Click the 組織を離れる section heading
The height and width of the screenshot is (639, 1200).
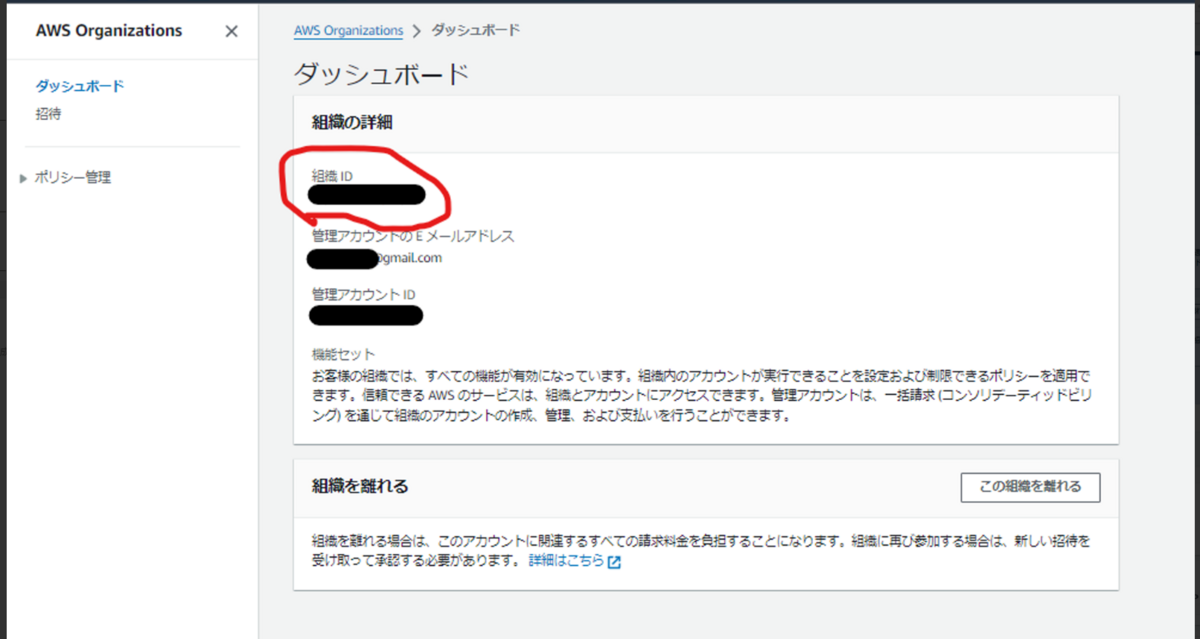[360, 486]
